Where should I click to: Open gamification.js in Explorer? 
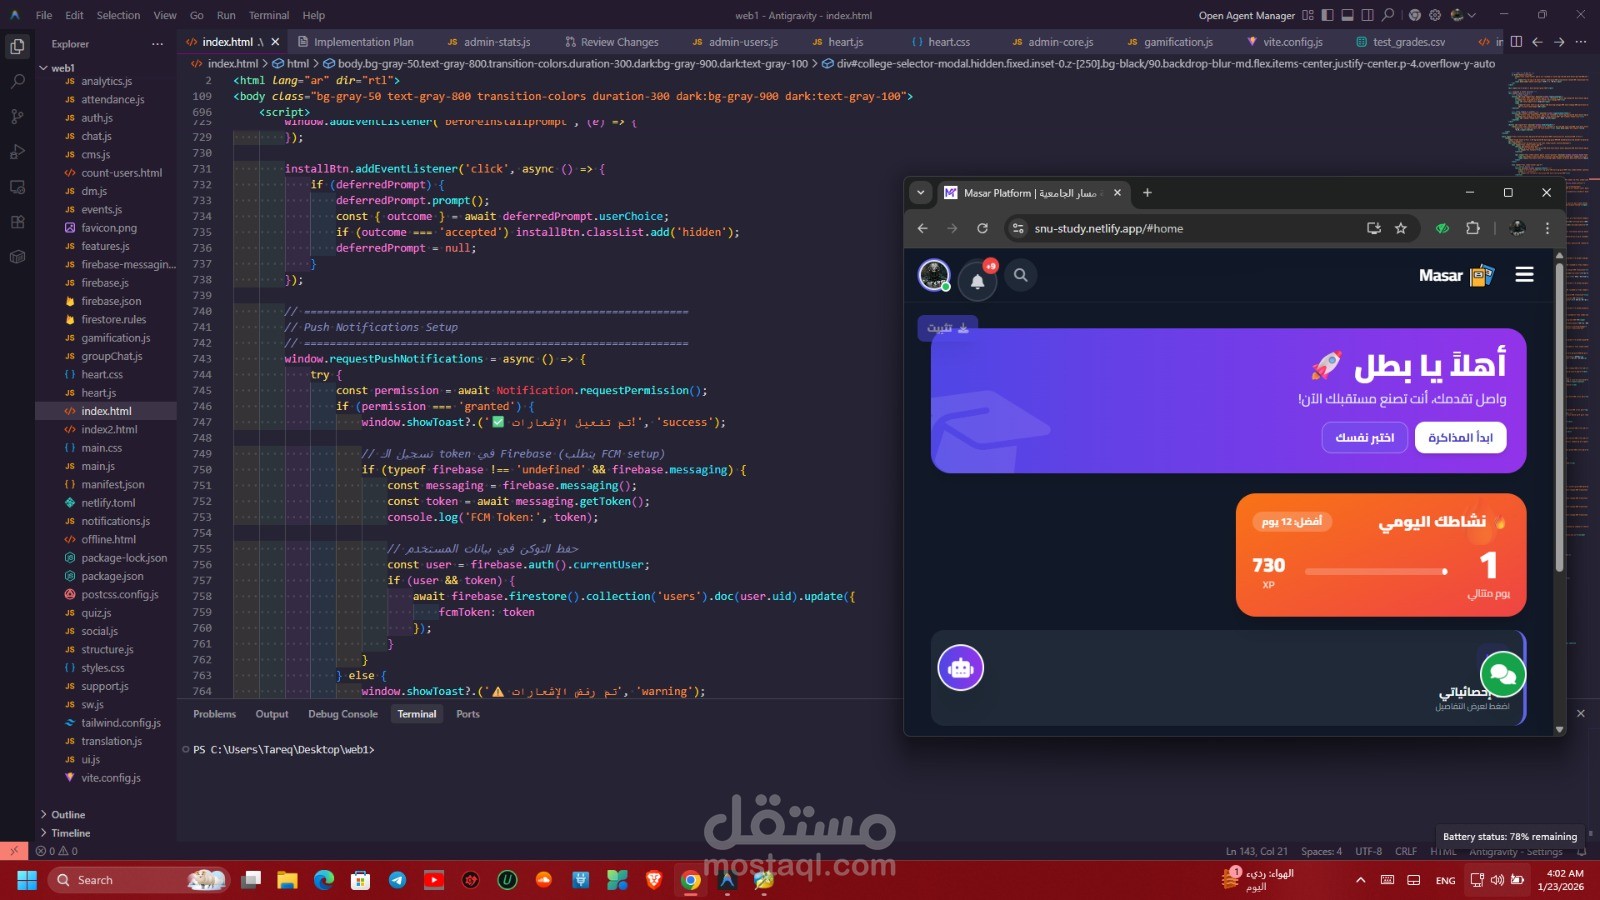pos(115,338)
